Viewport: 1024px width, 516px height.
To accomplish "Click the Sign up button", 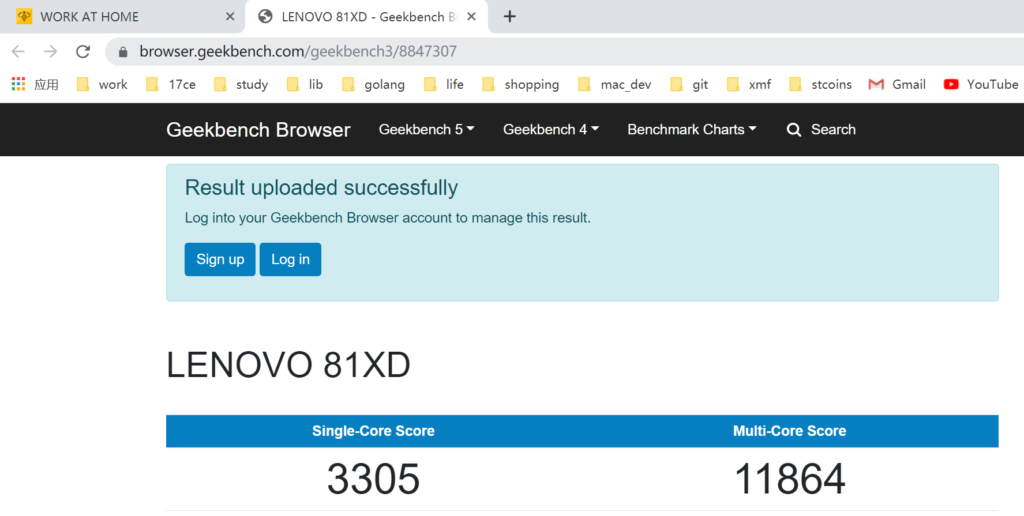I will (x=220, y=259).
